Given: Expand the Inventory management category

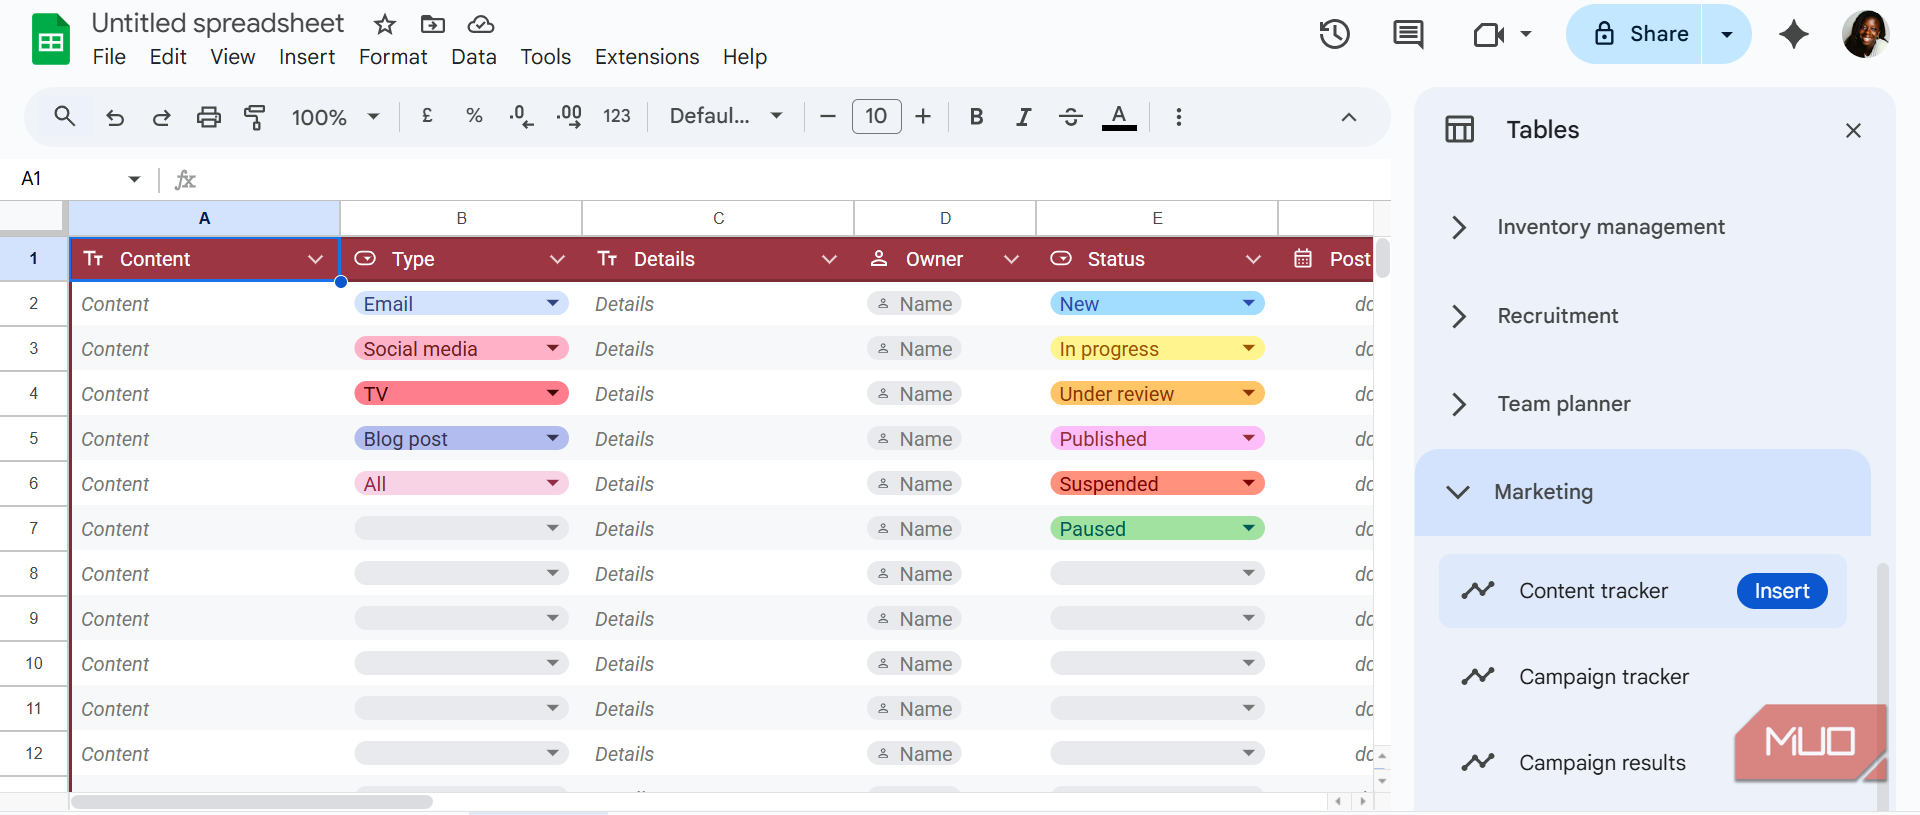Looking at the screenshot, I should pos(1459,227).
